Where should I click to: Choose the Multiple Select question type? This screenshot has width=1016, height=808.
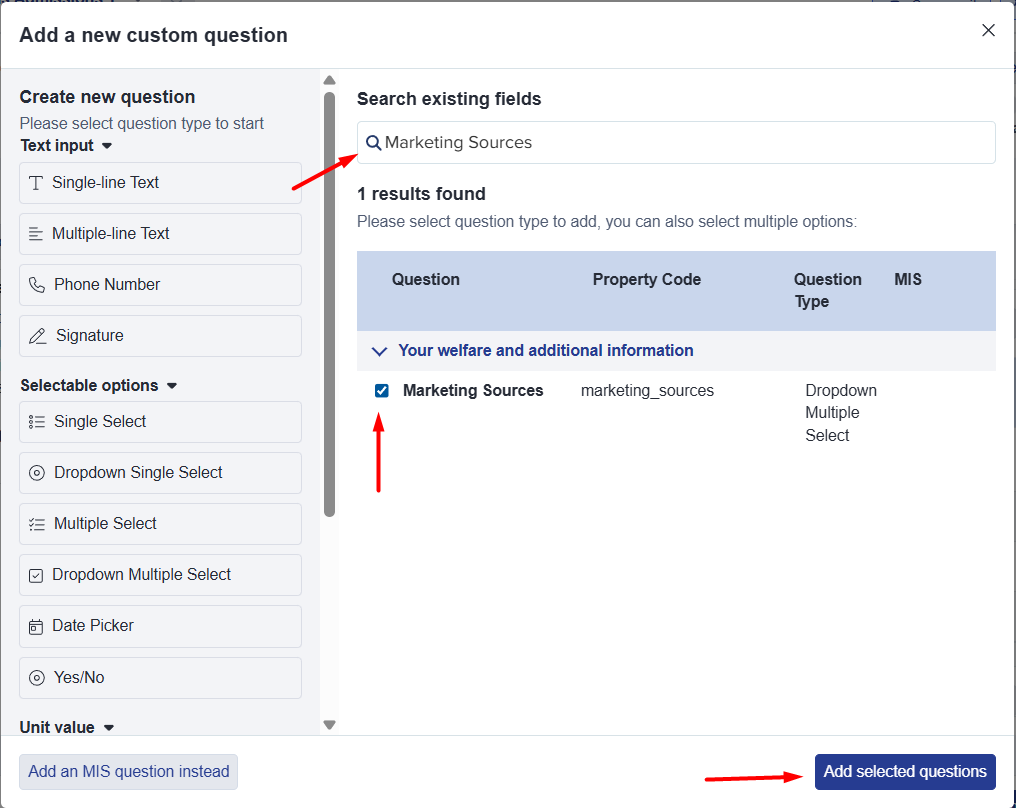(160, 524)
